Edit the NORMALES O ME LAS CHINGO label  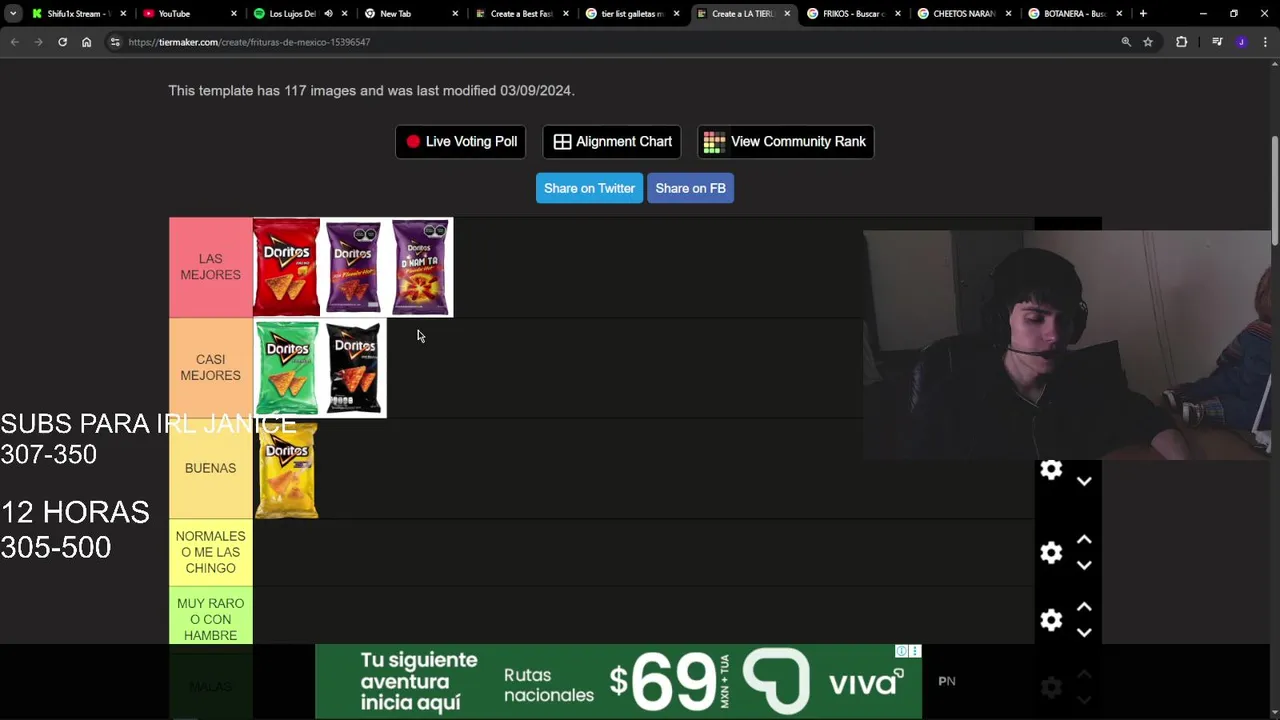210,552
